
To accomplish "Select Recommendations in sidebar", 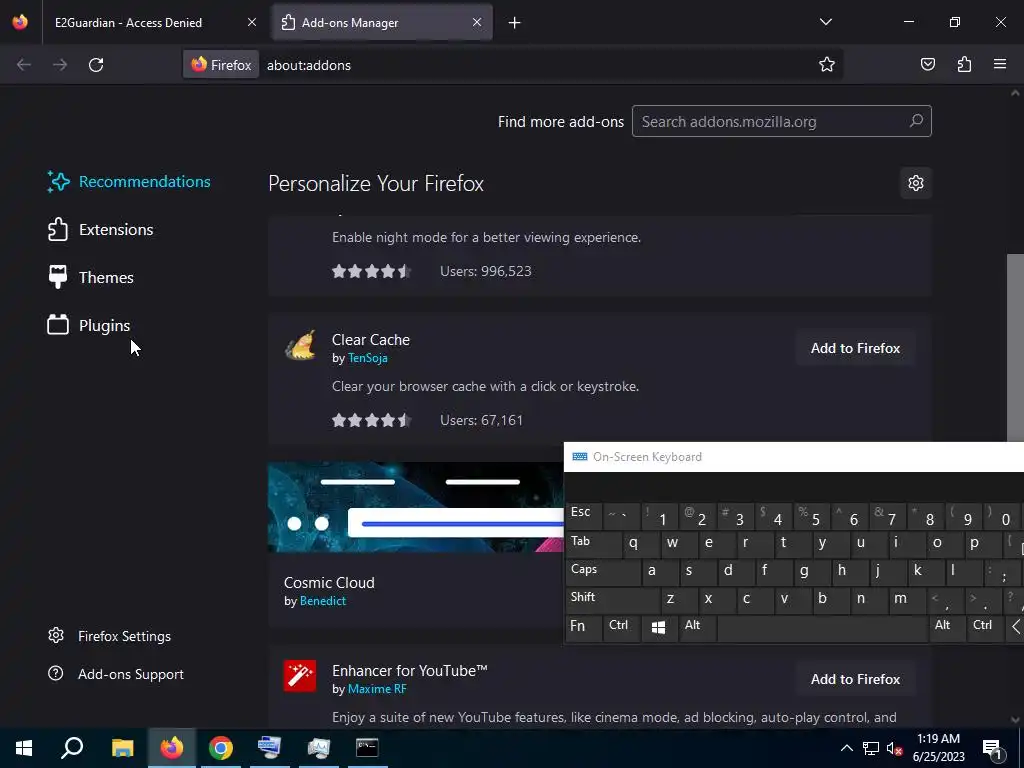I will [129, 182].
